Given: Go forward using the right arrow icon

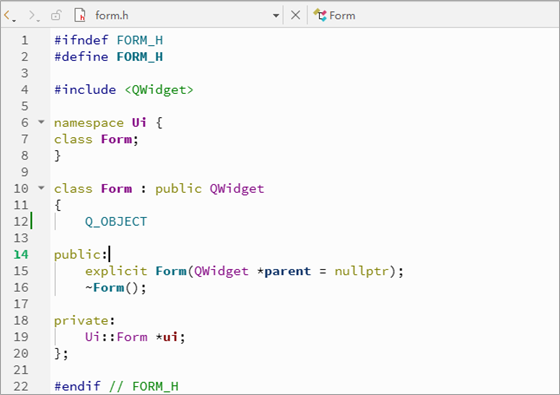Looking at the screenshot, I should (x=32, y=15).
